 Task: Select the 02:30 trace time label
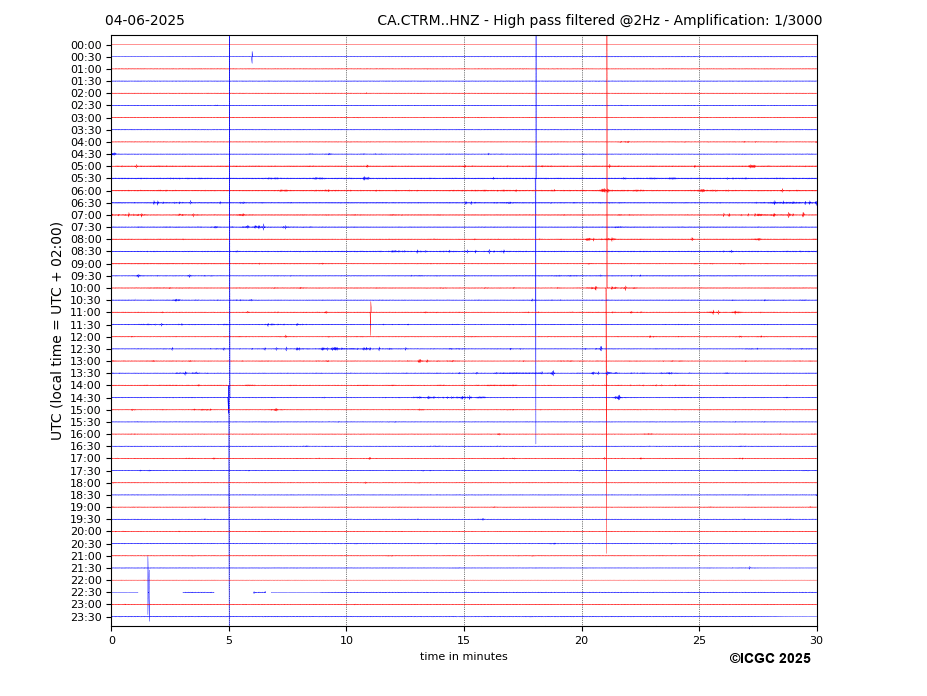click(86, 106)
